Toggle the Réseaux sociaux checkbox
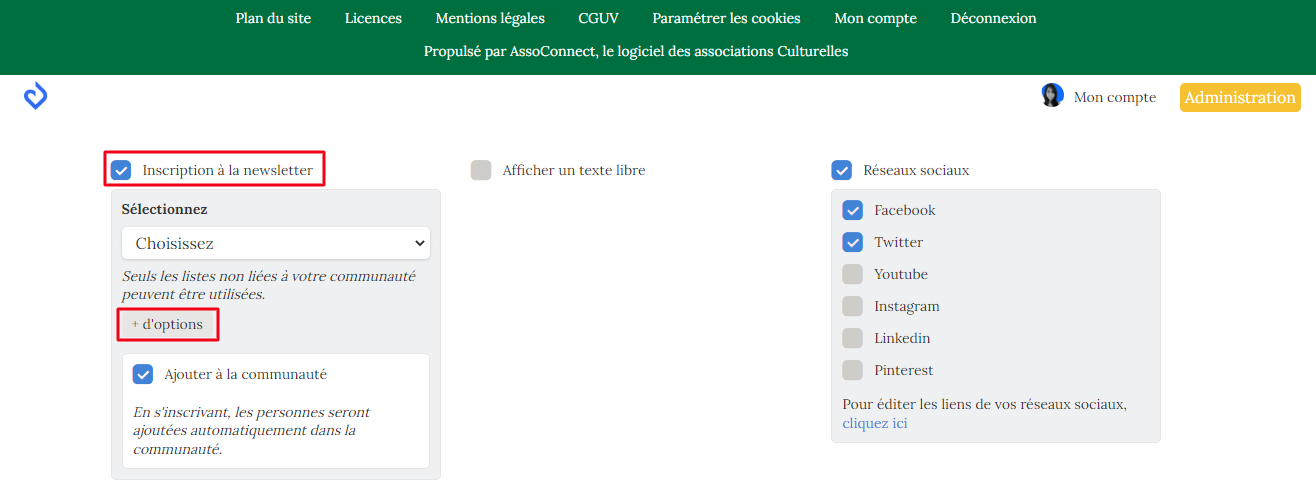This screenshot has height=493, width=1316. pyautogui.click(x=842, y=170)
